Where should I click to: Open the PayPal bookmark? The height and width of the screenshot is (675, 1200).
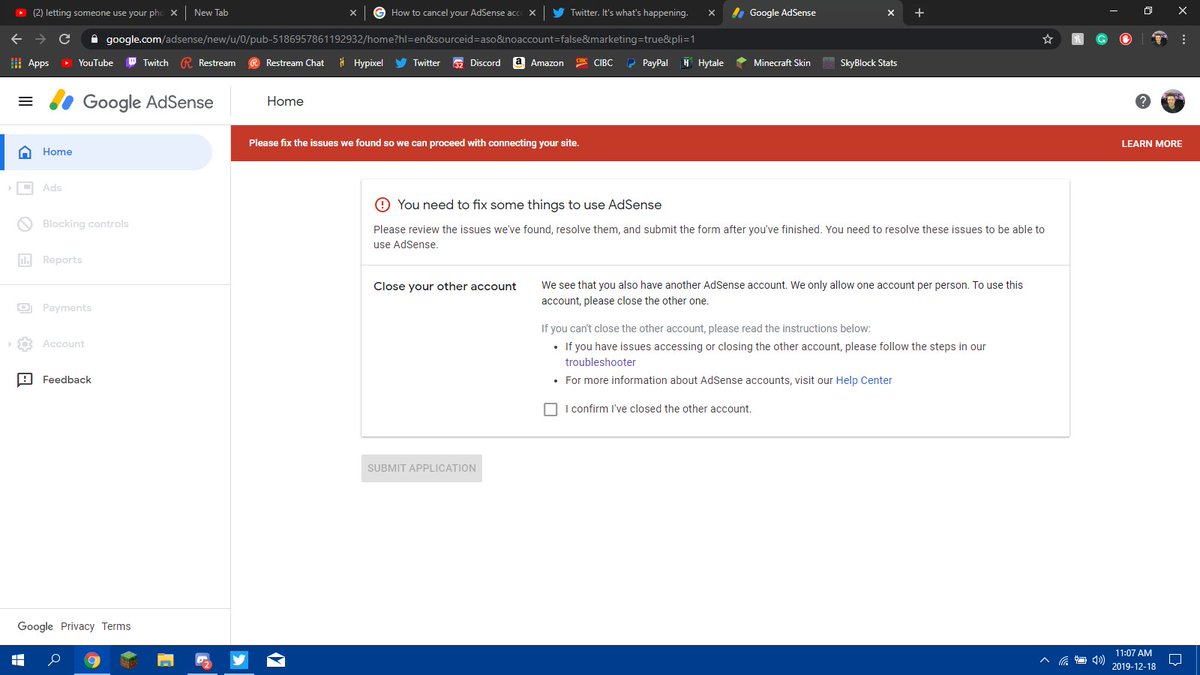click(648, 62)
